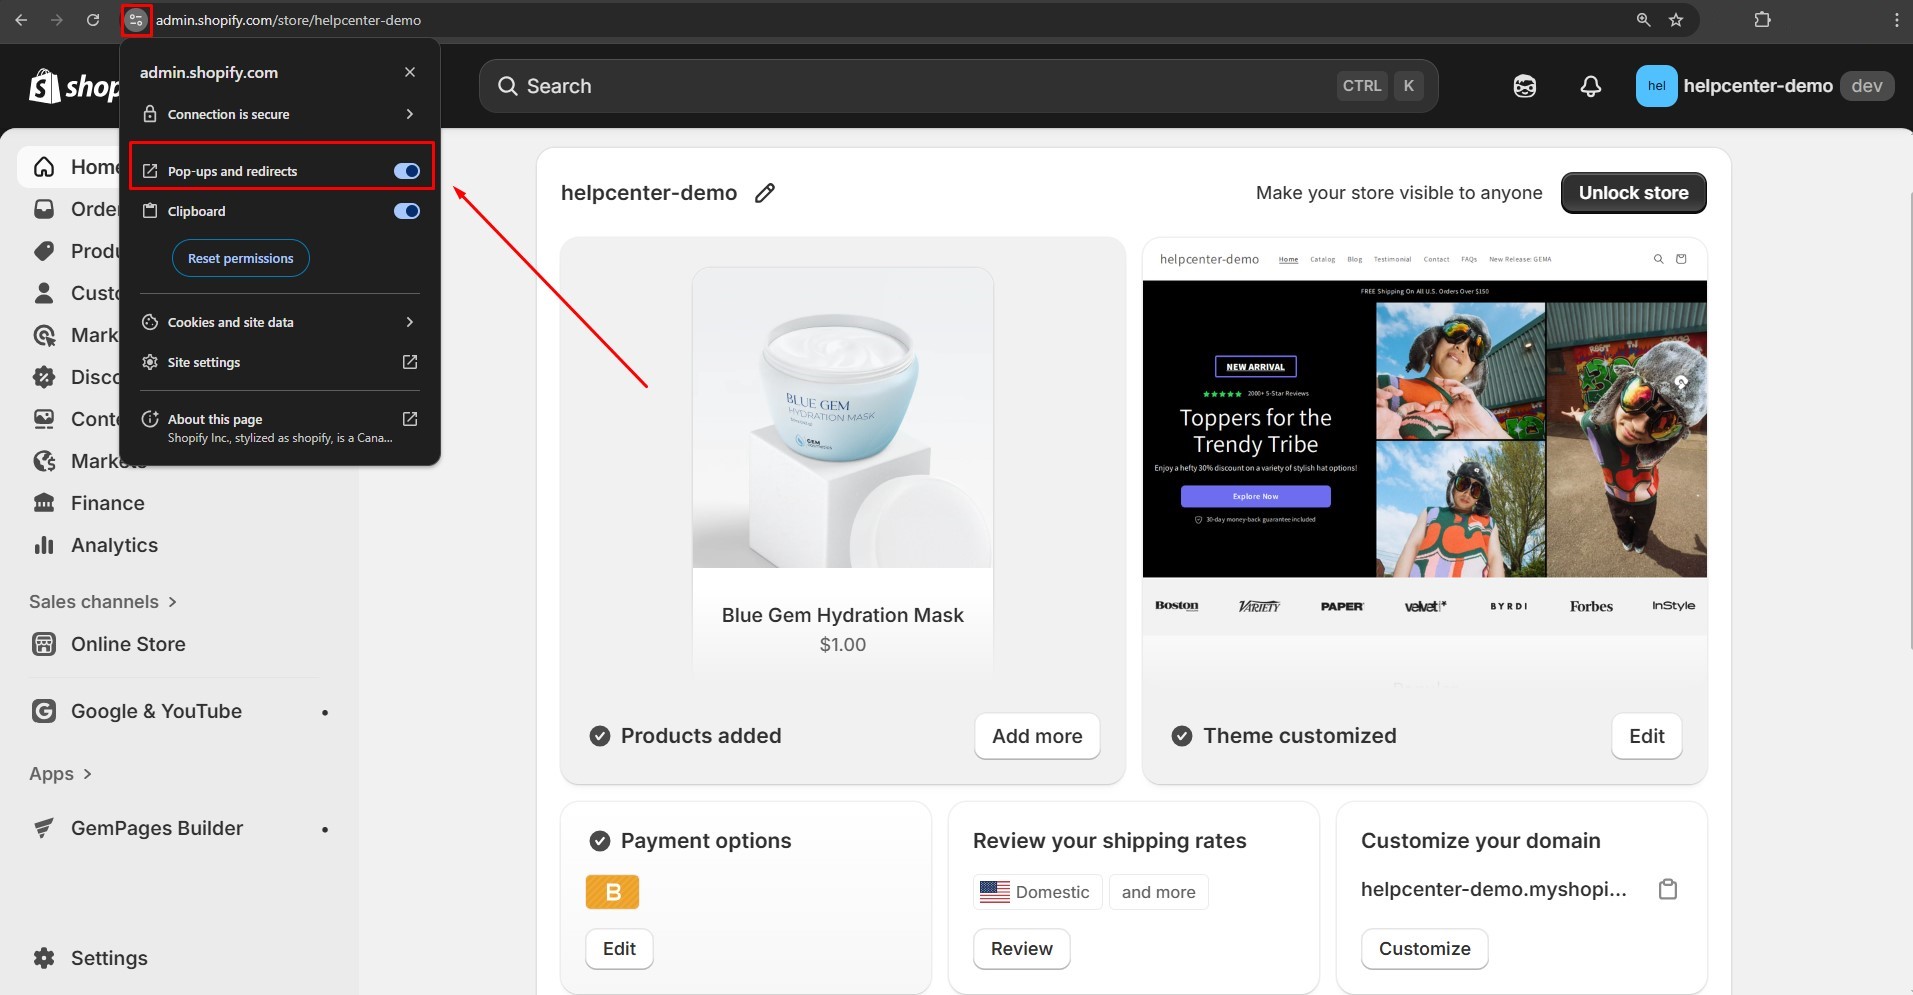The image size is (1913, 995).
Task: Click the Reset permissions button
Action: tap(241, 258)
